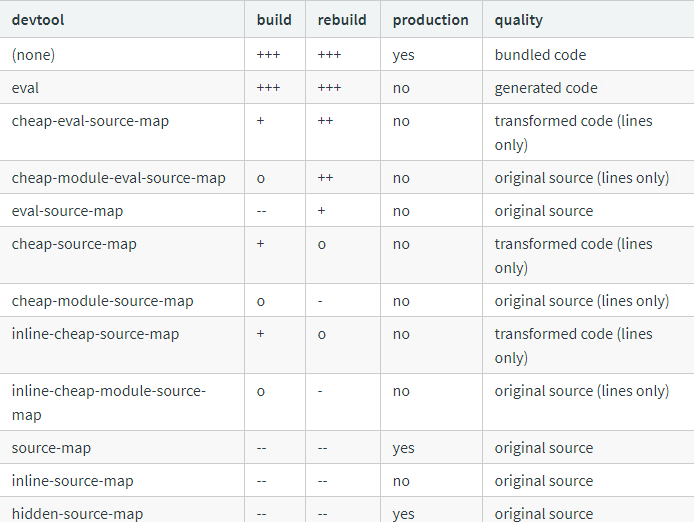Click the build column header
This screenshot has height=522, width=694.
[x=274, y=20]
